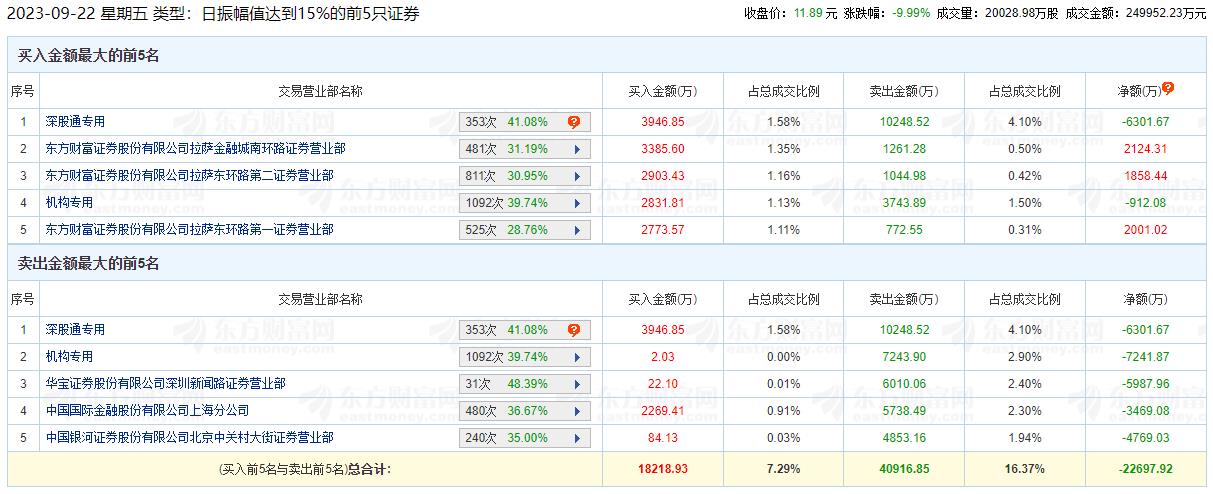Open 东方财富证券拉萨东环路第一证券营业部 link

[x=190, y=230]
